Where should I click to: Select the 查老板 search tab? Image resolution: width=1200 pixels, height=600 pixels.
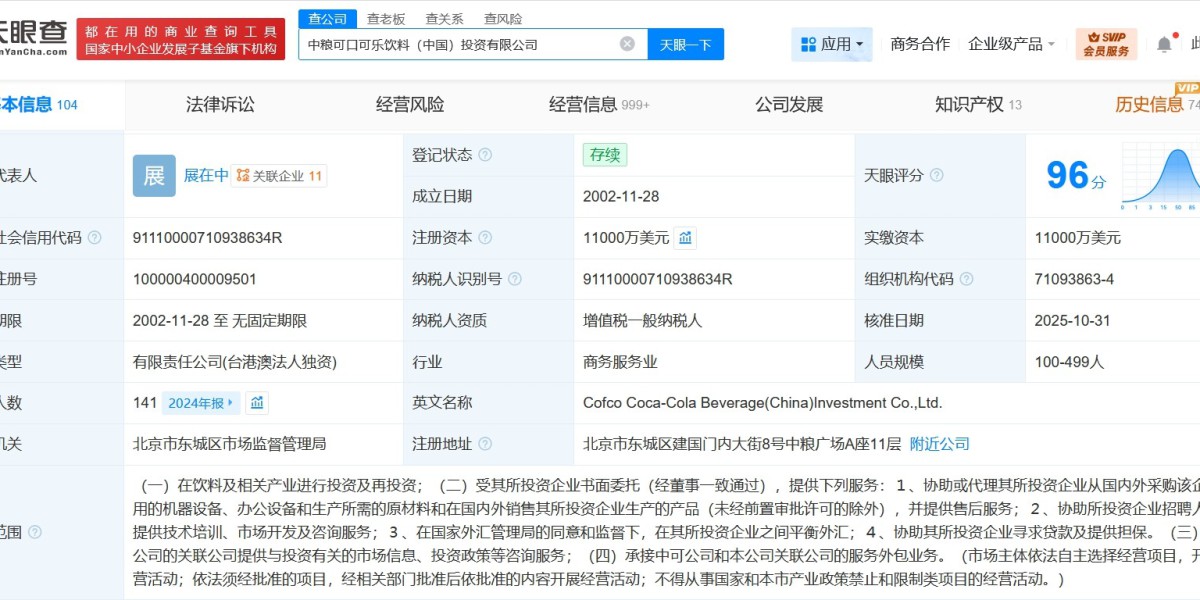click(386, 19)
